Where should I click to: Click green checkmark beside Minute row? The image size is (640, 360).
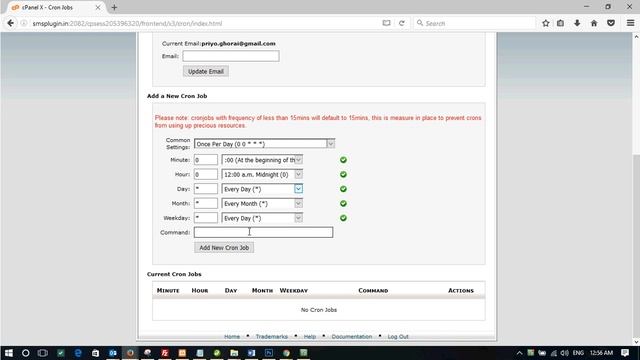[x=343, y=160]
